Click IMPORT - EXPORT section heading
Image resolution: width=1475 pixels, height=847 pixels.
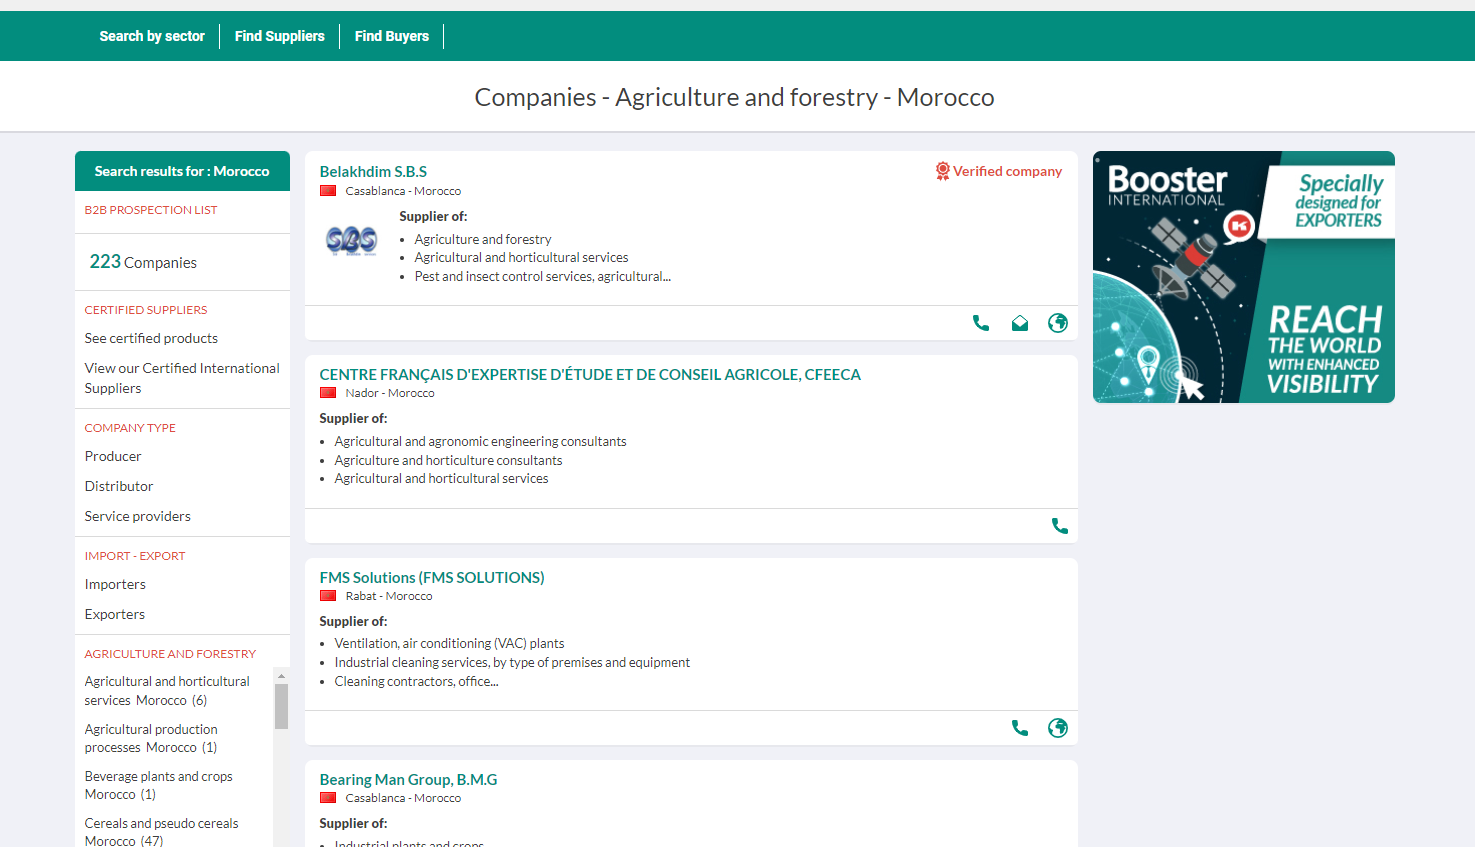[135, 556]
